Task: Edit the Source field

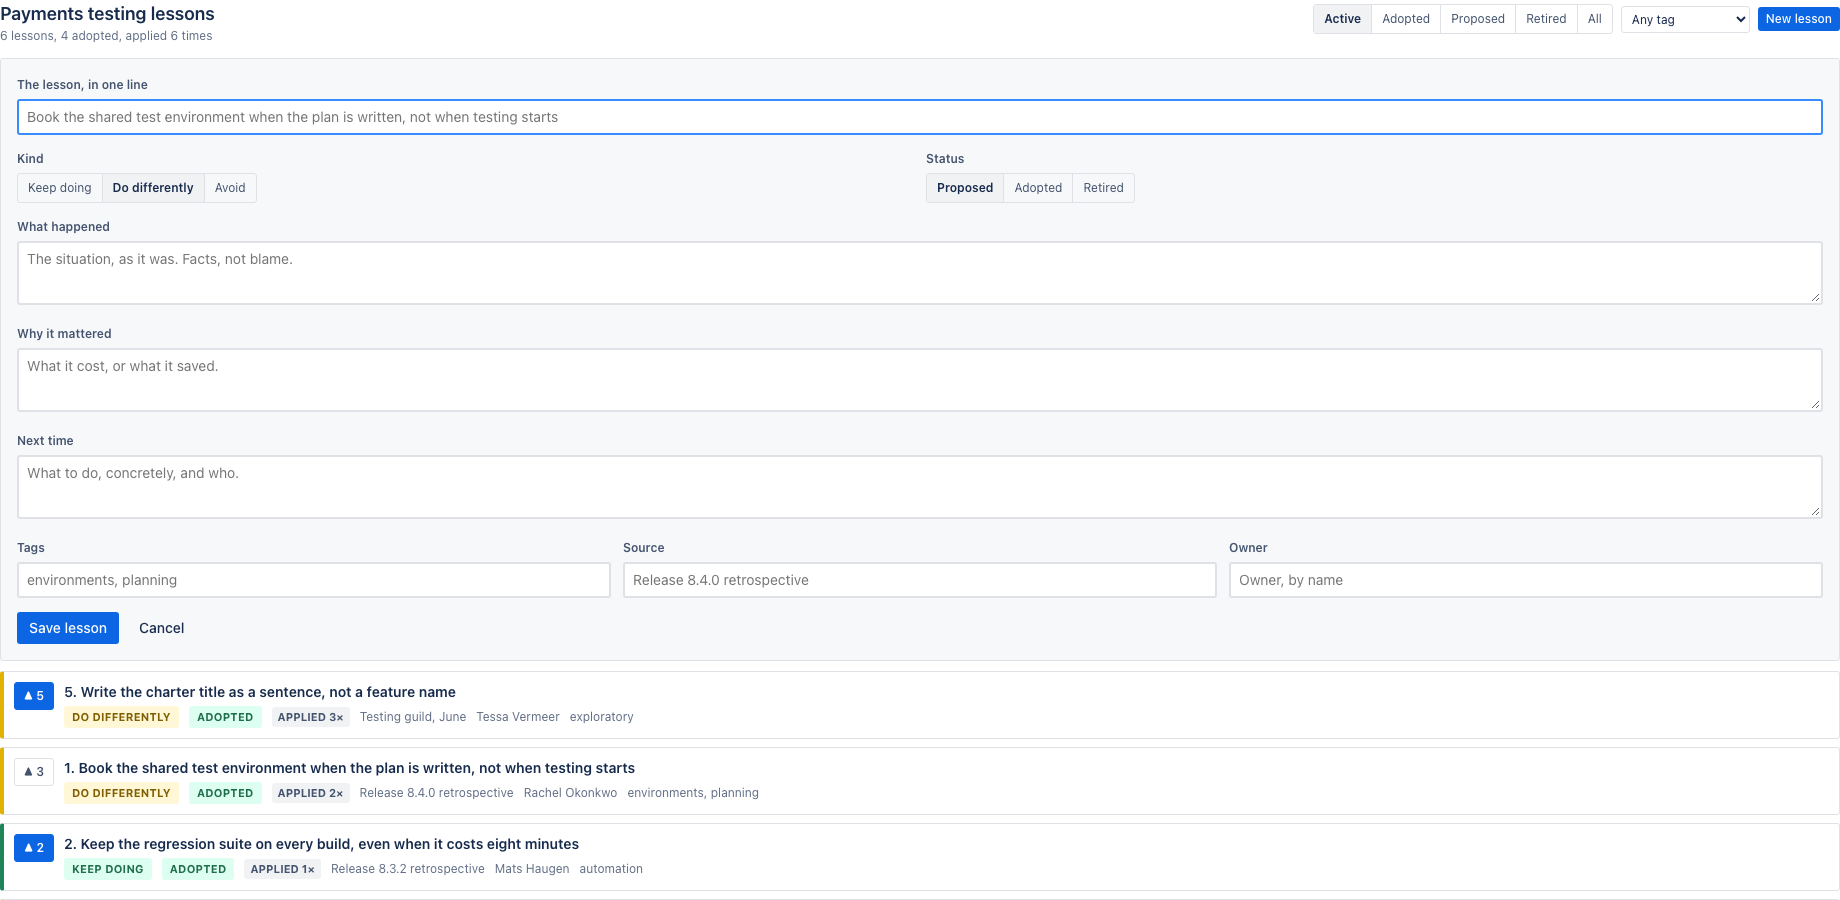Action: point(920,580)
